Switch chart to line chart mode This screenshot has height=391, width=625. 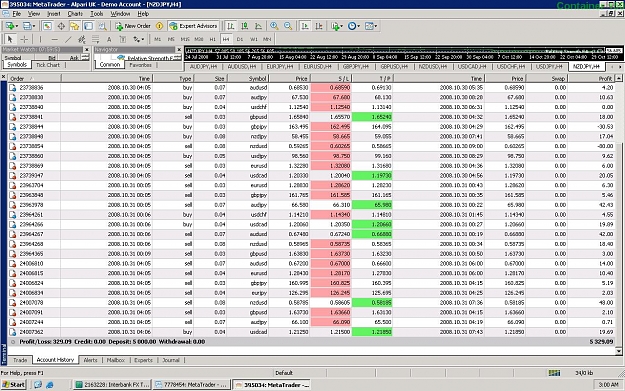(258, 26)
